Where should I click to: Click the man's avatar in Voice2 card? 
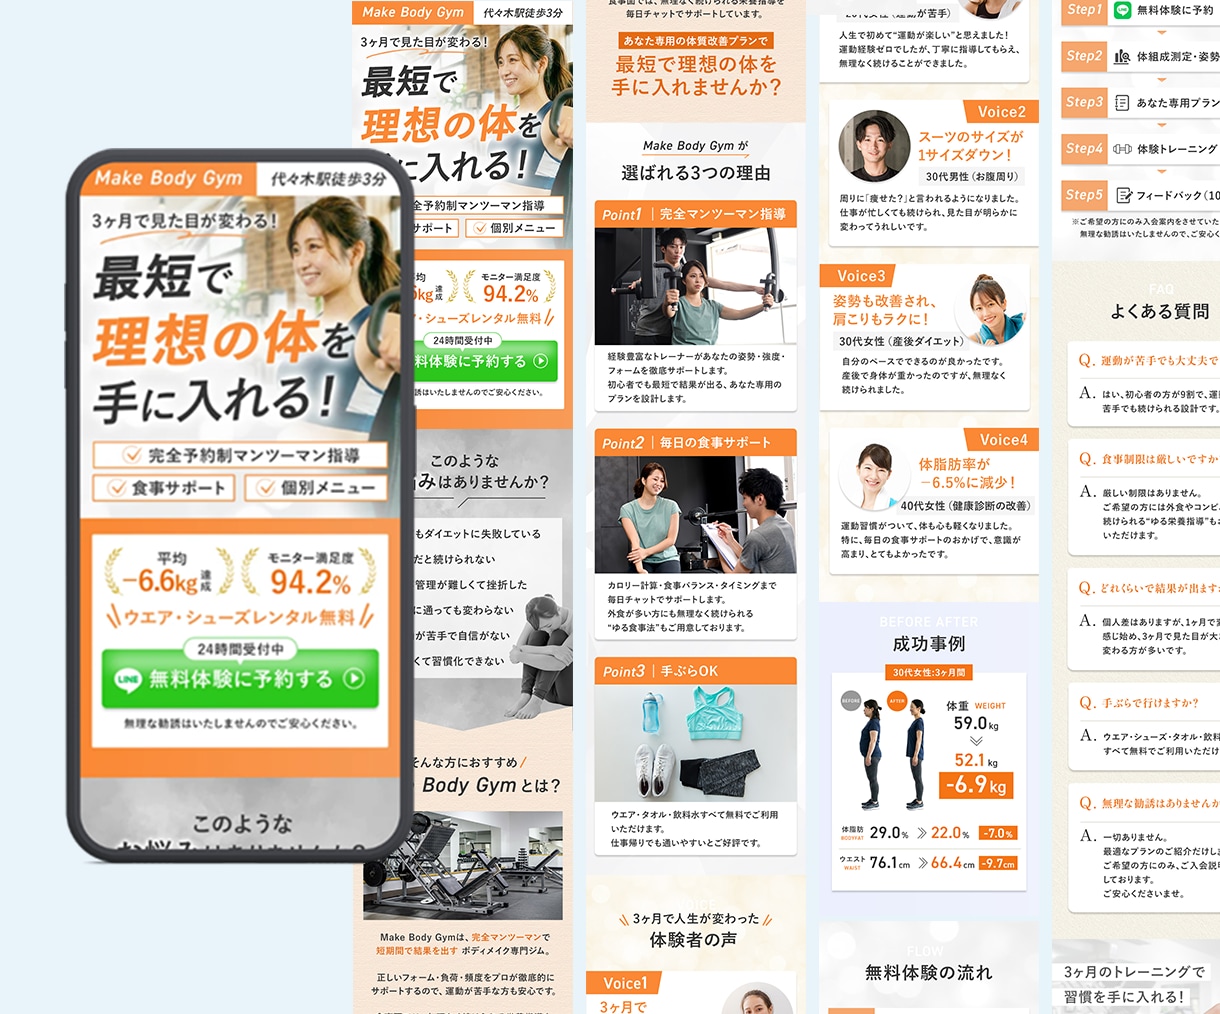point(874,146)
